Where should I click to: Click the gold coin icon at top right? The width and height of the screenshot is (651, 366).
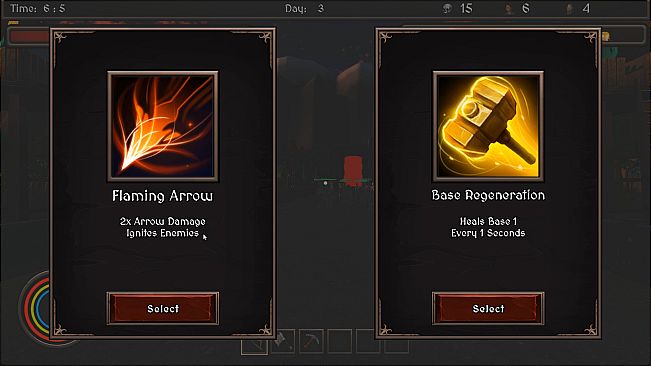click(606, 37)
